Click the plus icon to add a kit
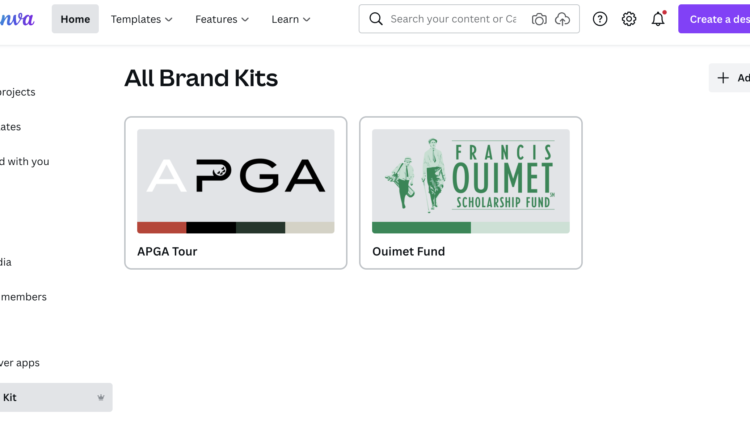The height and width of the screenshot is (422, 750). pos(723,78)
